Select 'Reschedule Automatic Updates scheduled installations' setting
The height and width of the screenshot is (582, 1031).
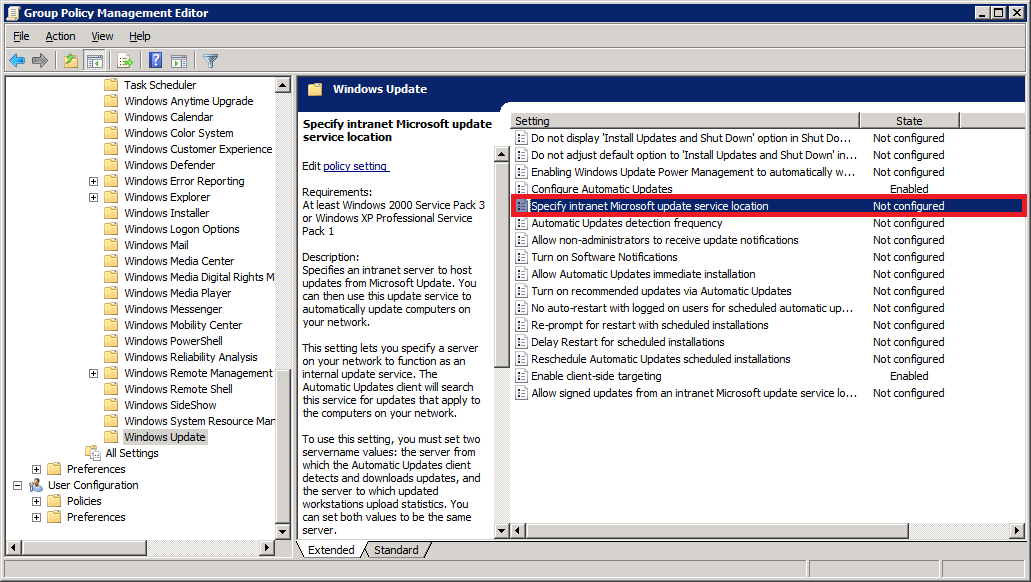point(661,359)
